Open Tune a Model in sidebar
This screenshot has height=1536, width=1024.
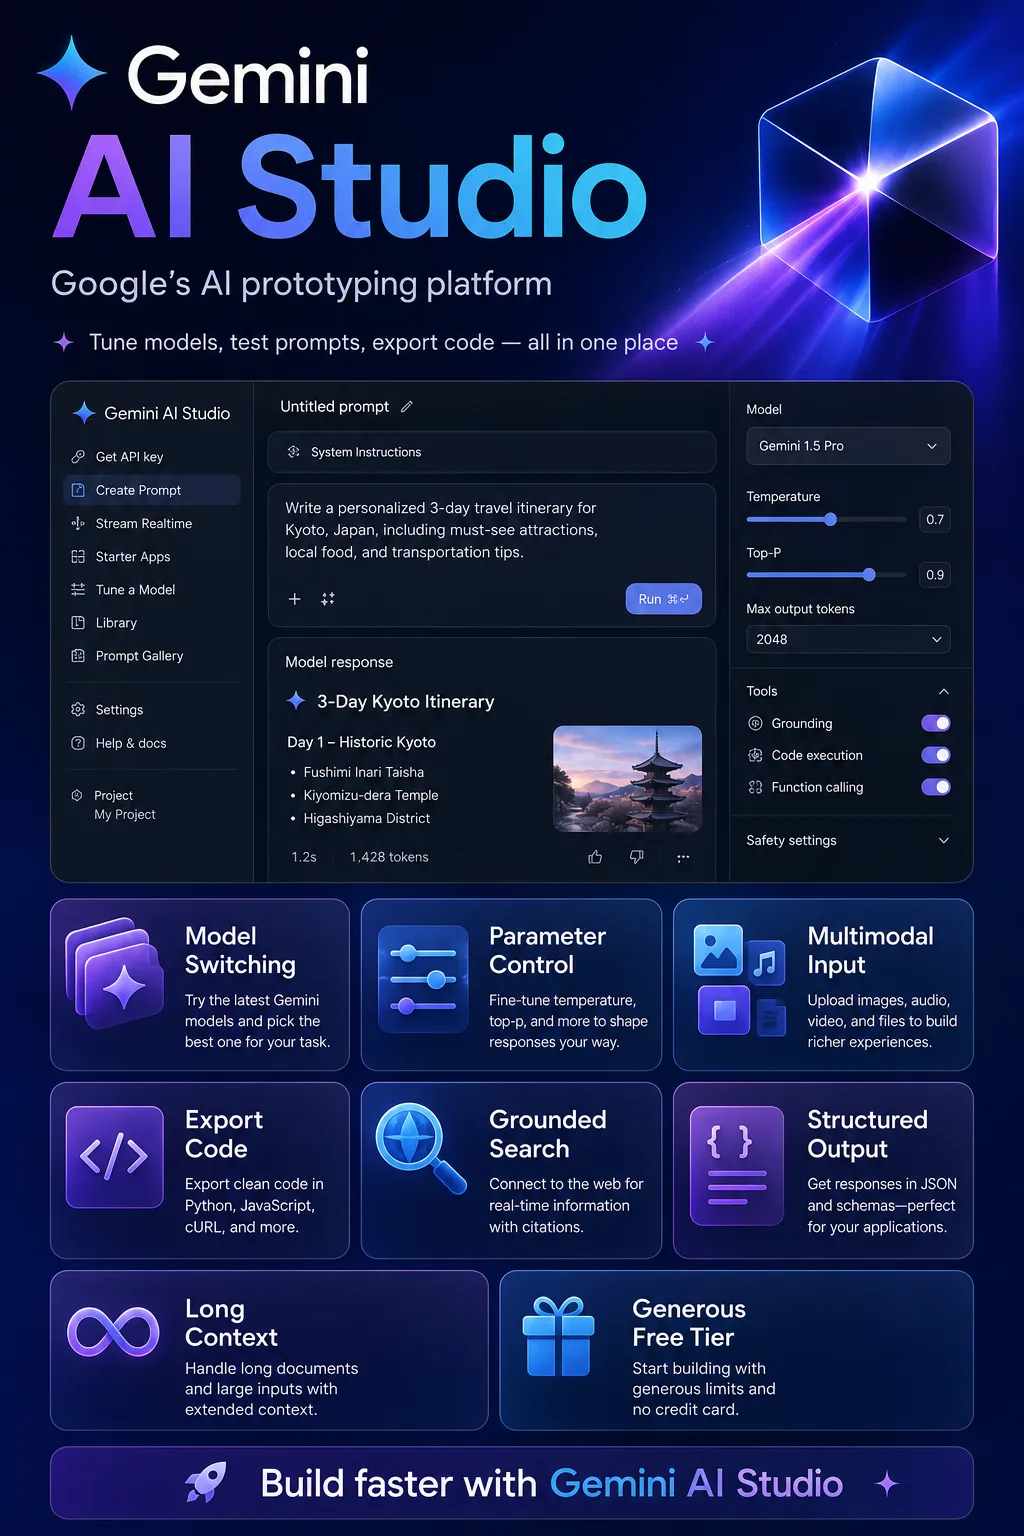click(152, 589)
